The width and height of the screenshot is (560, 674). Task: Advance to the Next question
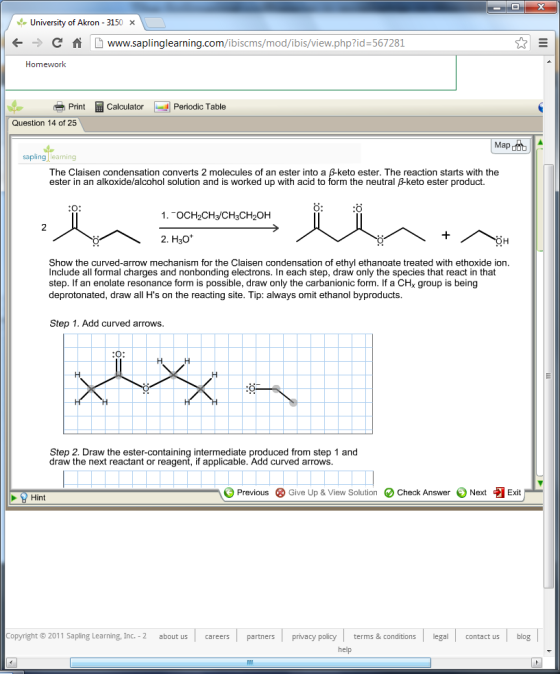(x=471, y=493)
